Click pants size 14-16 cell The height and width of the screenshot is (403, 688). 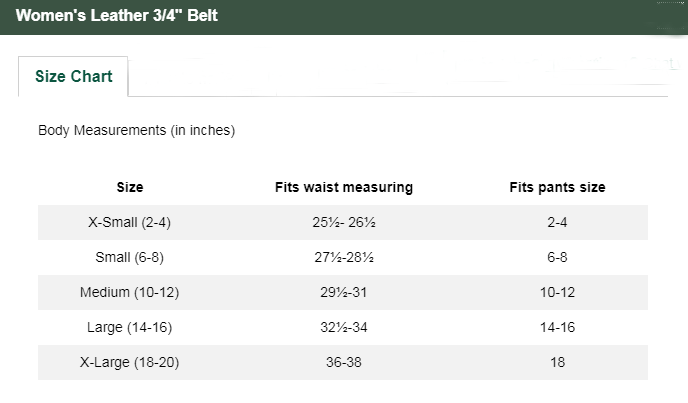(x=557, y=327)
